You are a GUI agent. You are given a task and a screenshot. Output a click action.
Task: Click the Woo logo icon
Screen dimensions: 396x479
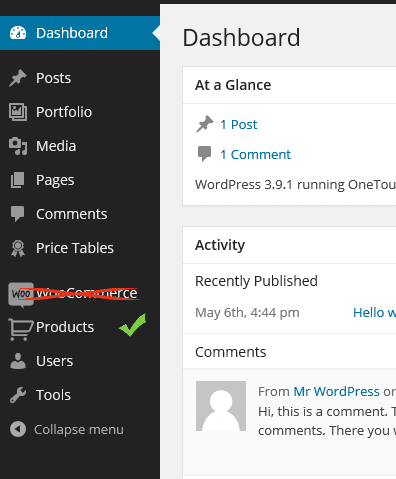[21, 294]
